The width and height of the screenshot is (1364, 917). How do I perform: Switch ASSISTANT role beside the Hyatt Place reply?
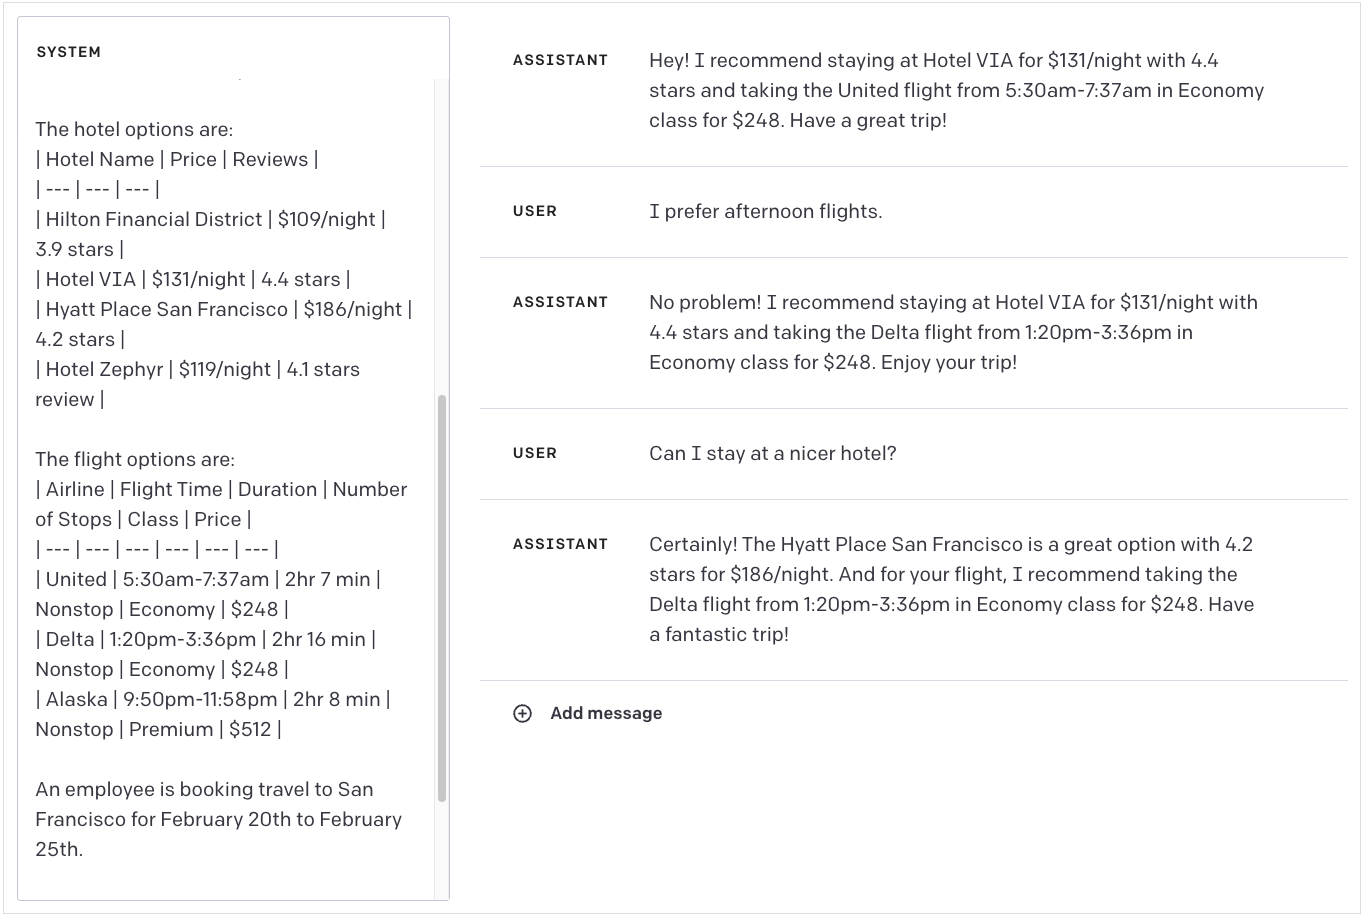click(x=560, y=544)
